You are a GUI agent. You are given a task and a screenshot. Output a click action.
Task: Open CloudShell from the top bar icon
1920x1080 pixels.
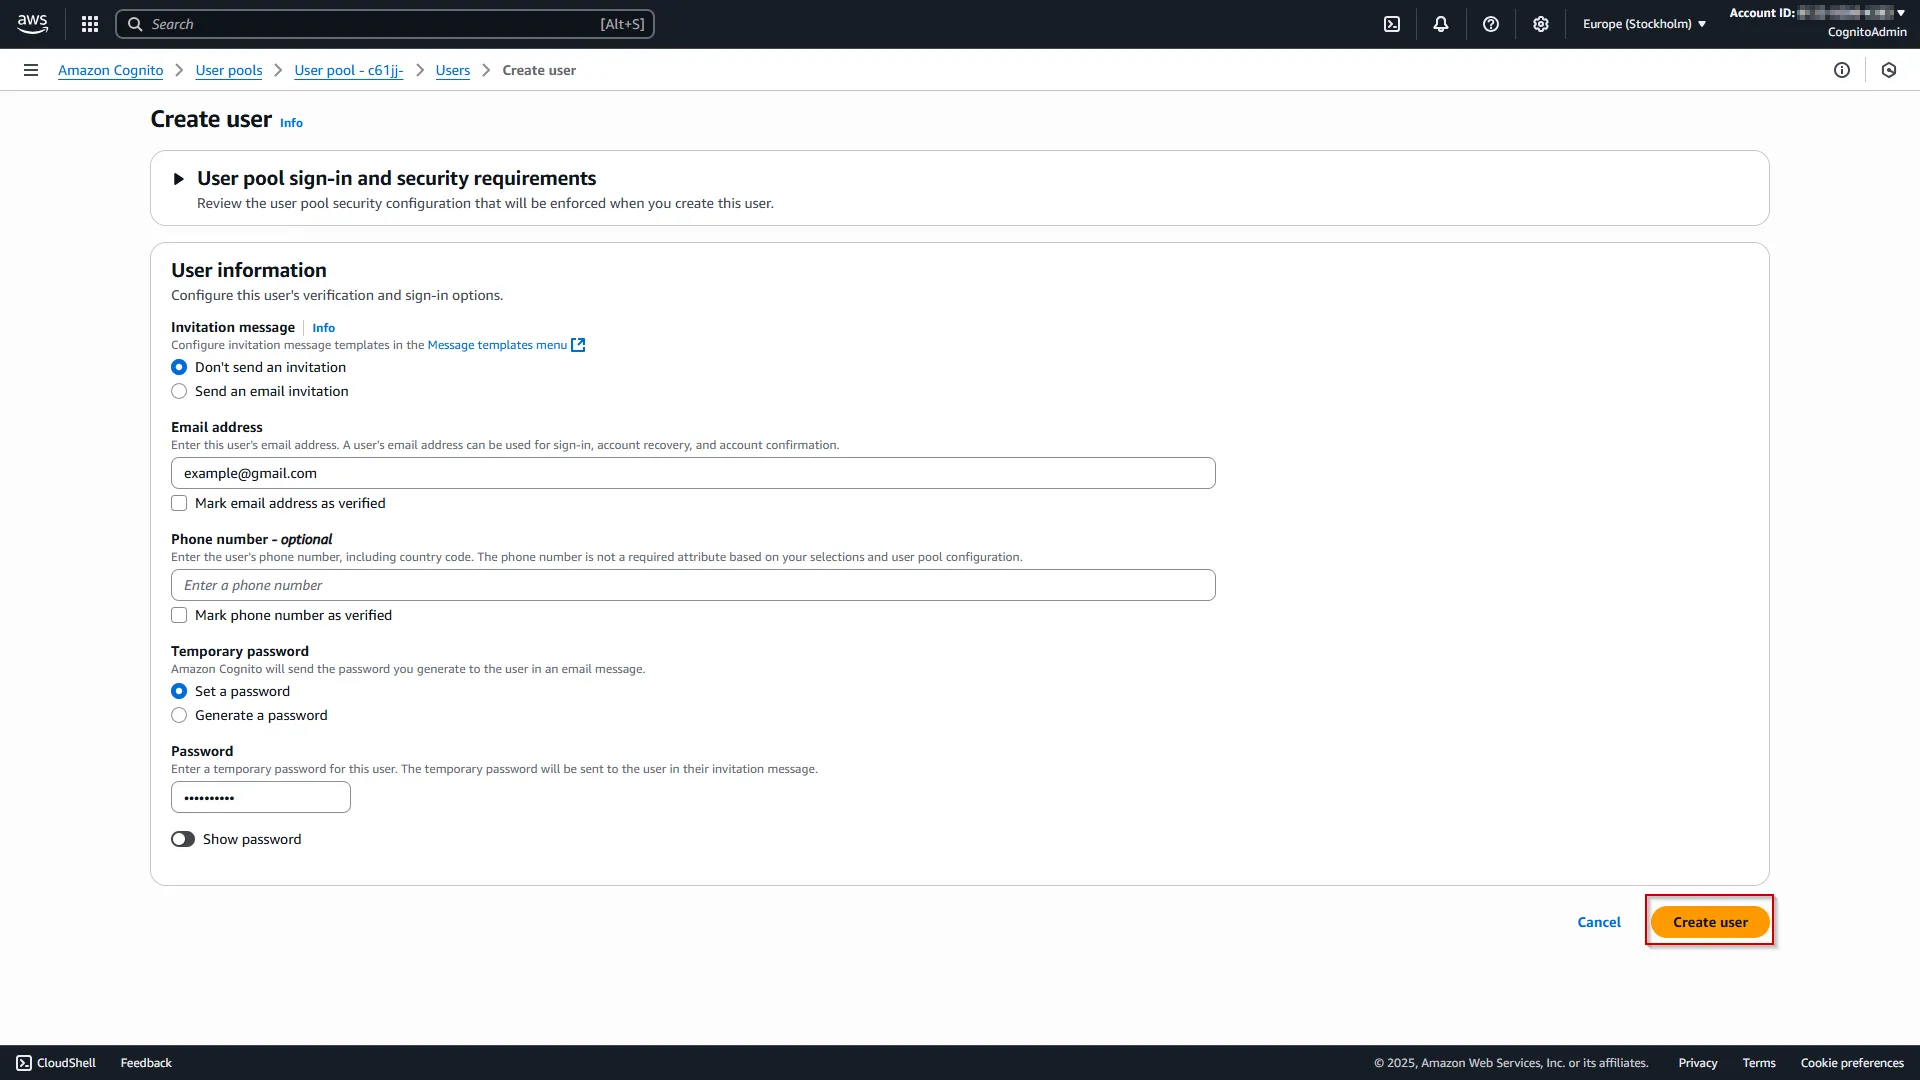tap(1392, 24)
